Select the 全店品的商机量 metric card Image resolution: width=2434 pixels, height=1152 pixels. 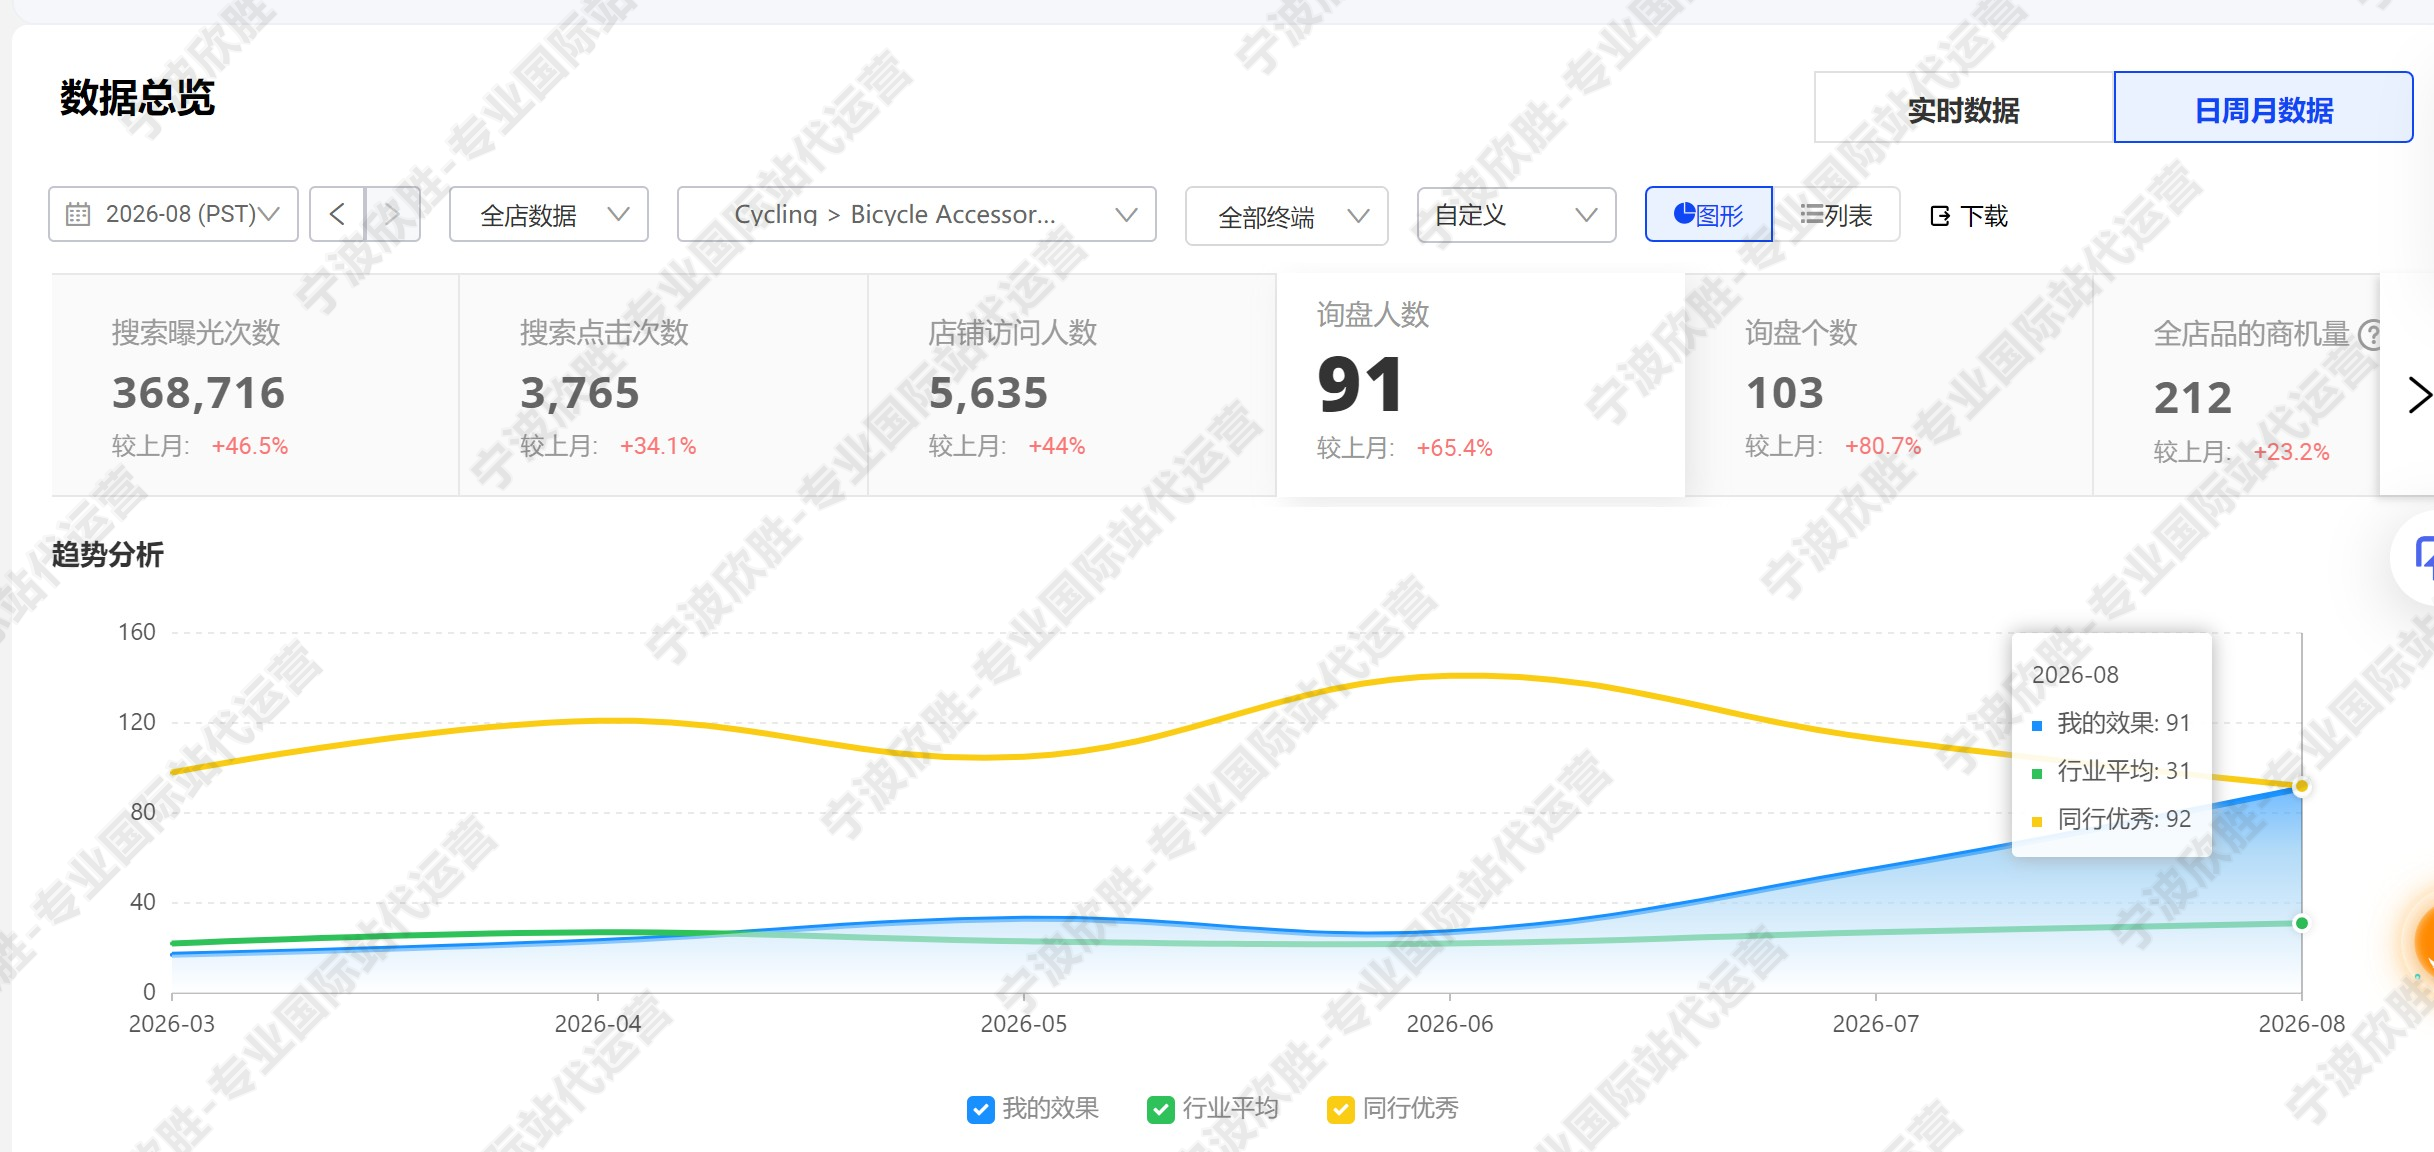point(2237,385)
